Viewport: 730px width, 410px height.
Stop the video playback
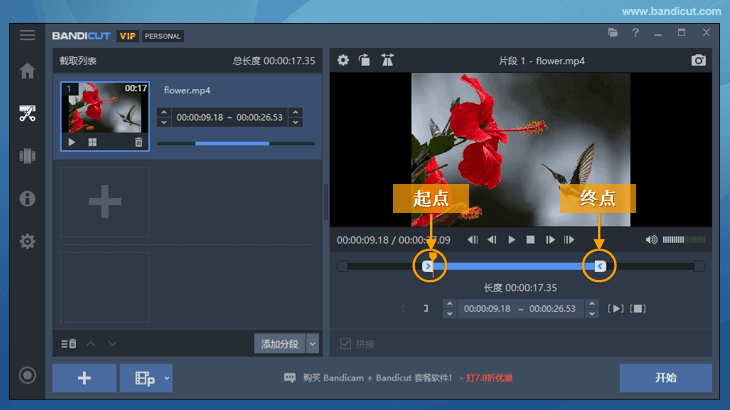tap(530, 240)
